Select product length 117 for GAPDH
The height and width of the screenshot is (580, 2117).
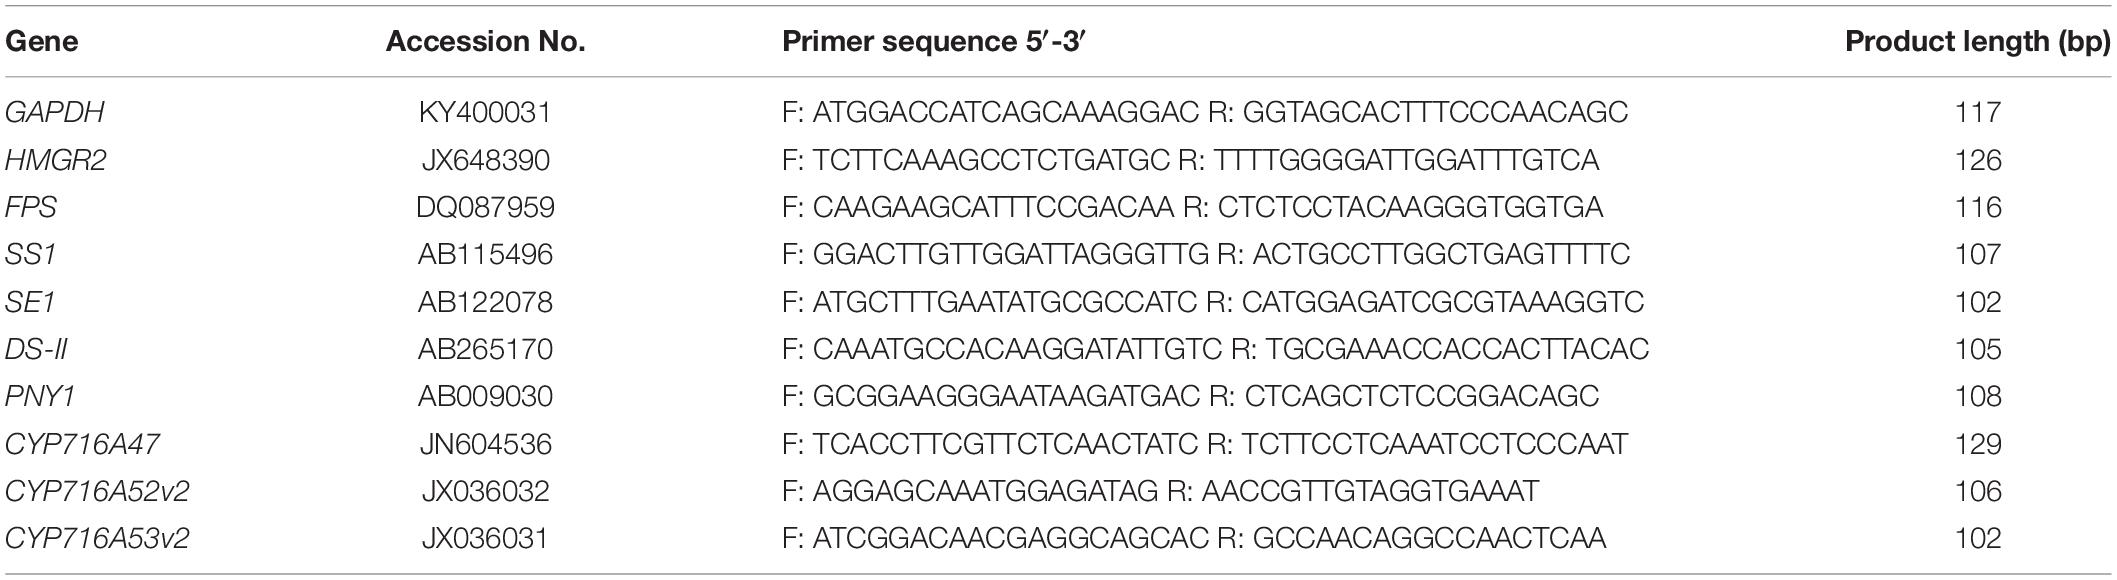[x=1977, y=112]
